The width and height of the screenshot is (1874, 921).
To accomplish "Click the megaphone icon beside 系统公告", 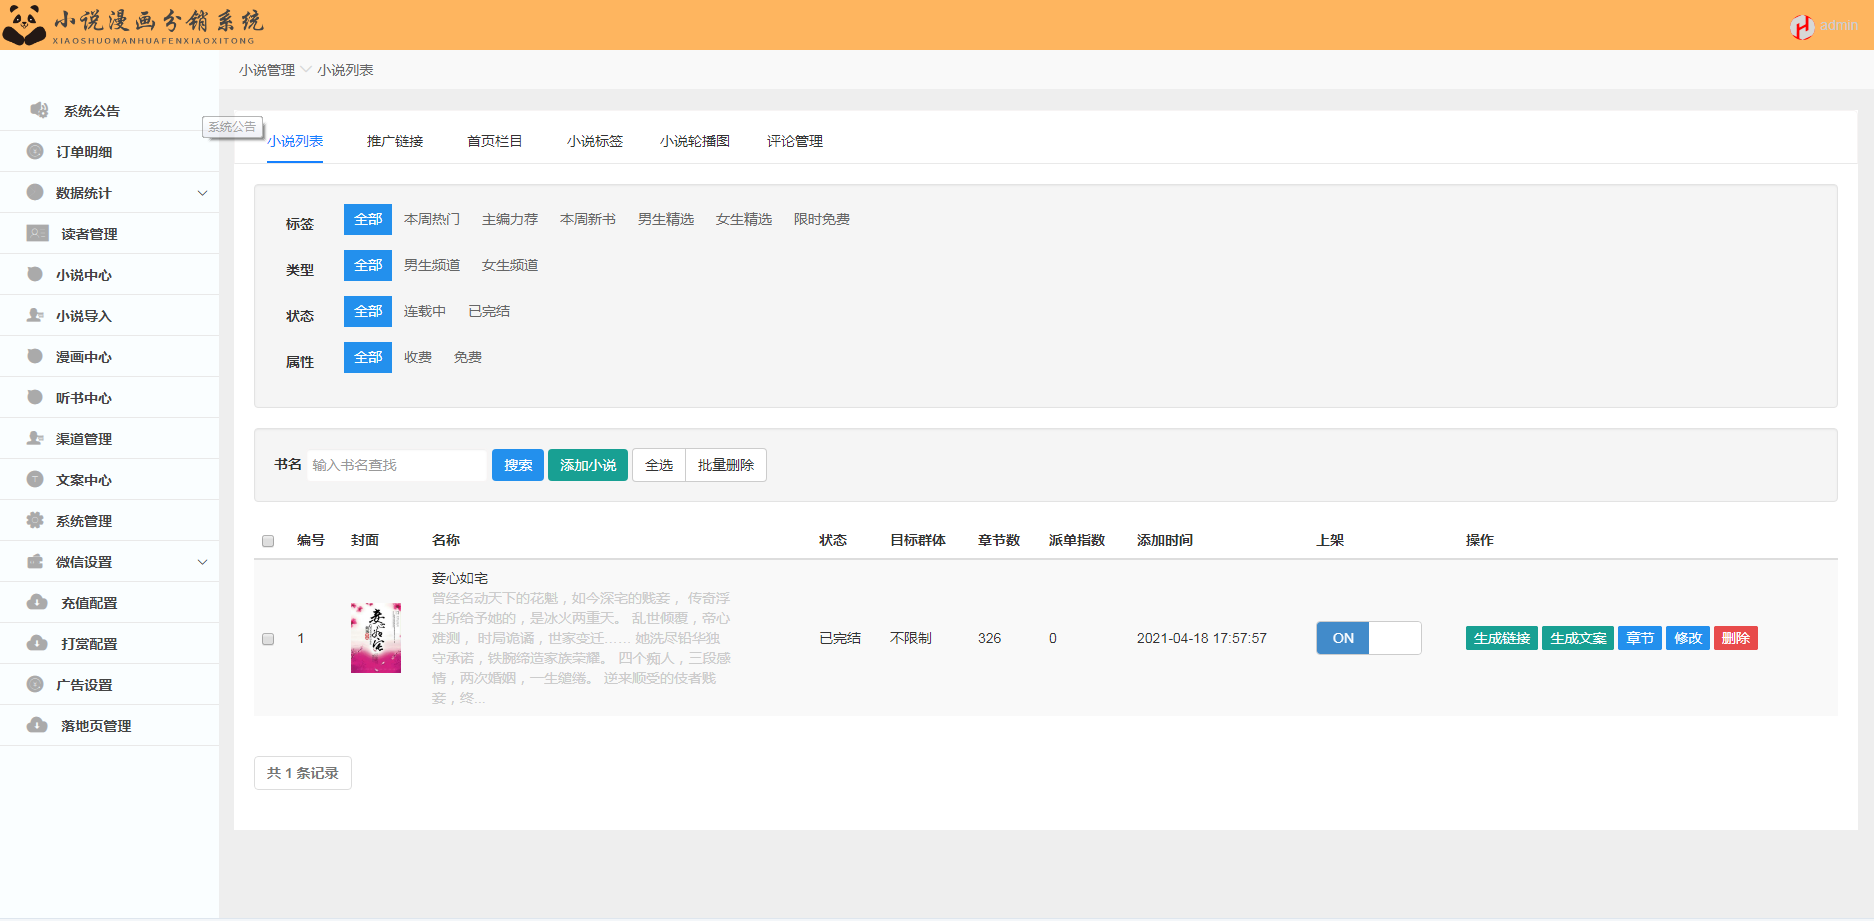I will click(39, 110).
